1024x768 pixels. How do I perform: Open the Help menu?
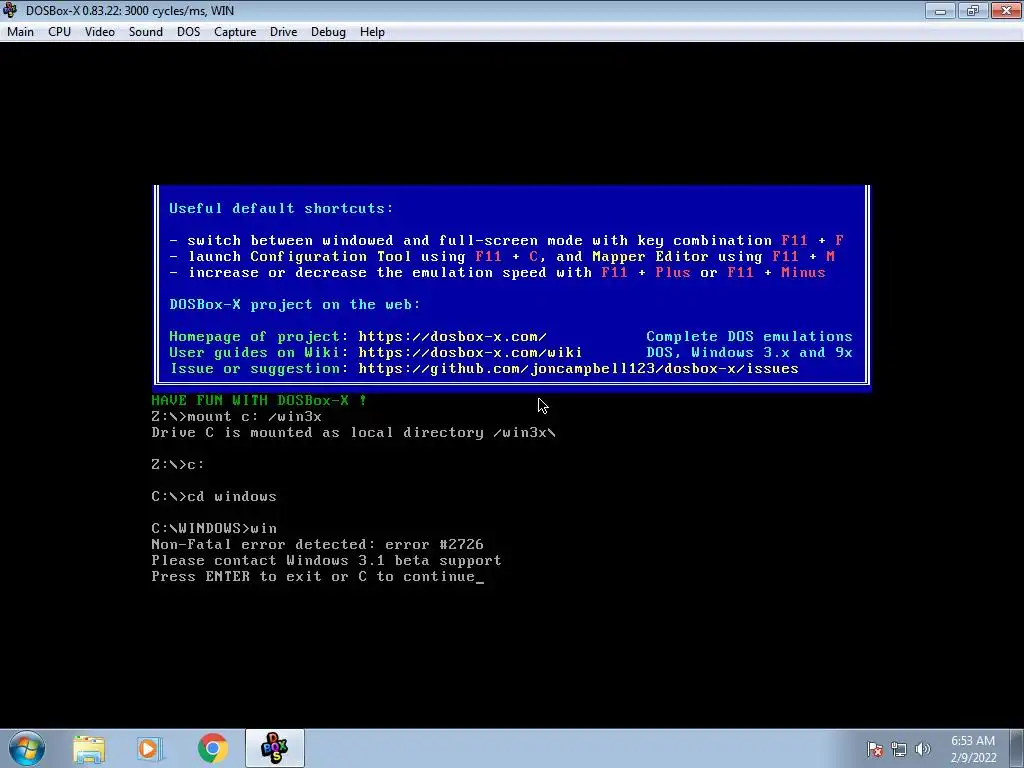[372, 32]
